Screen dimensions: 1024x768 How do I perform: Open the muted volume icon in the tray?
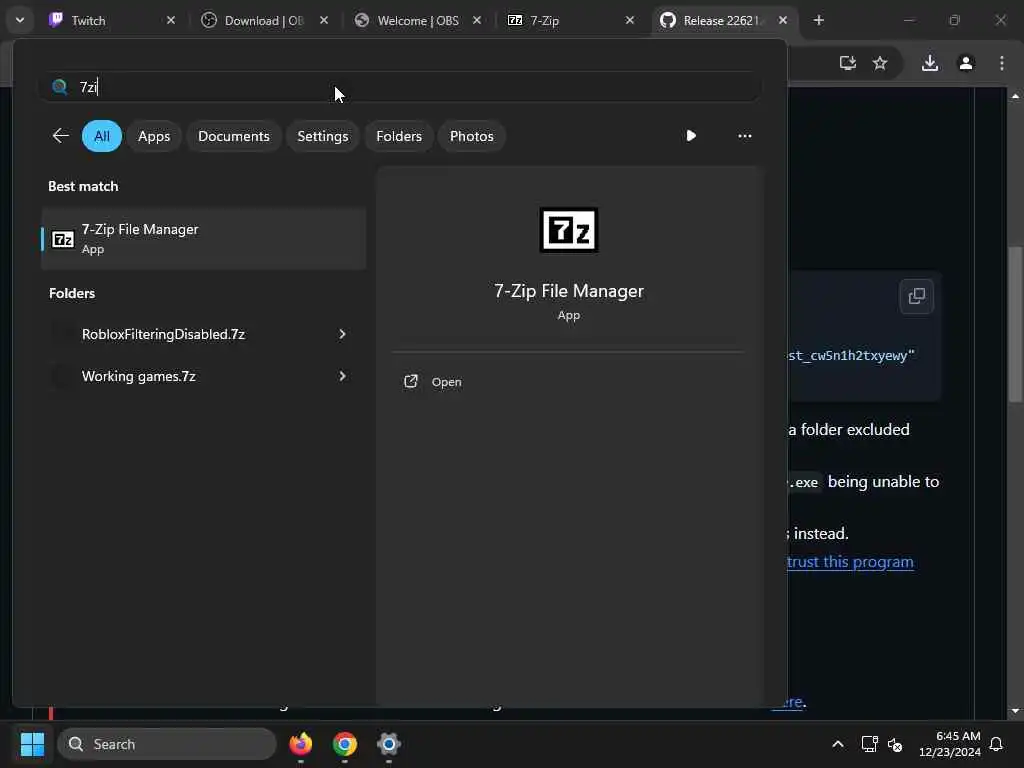895,744
